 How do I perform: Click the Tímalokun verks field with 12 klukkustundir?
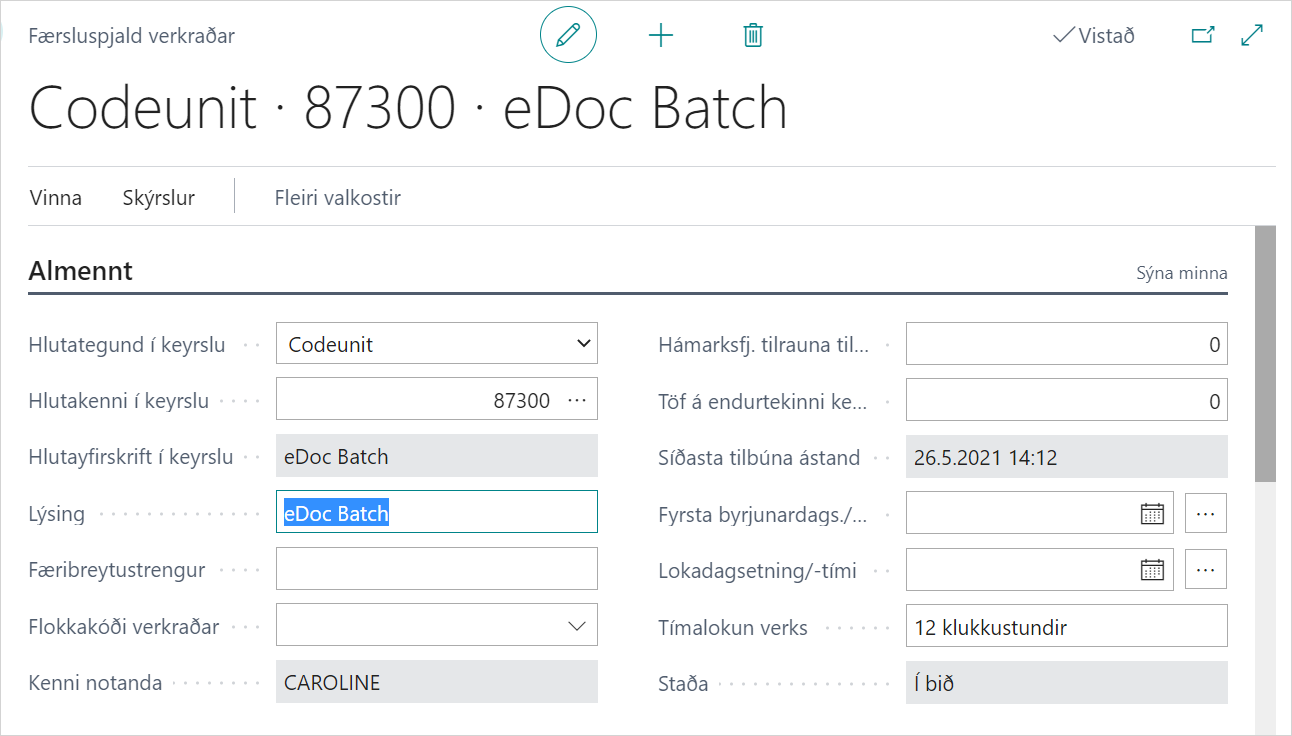[1067, 626]
